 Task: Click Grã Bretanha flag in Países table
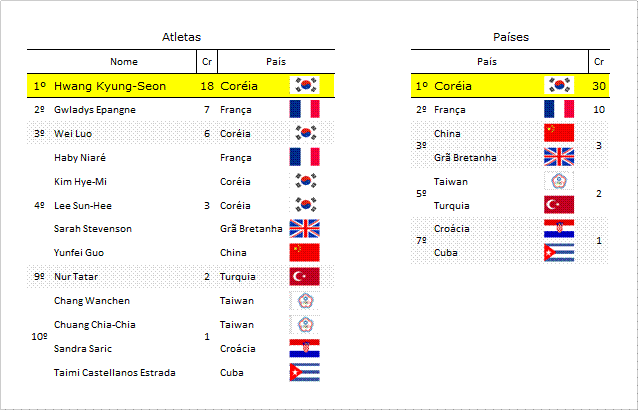[559, 157]
